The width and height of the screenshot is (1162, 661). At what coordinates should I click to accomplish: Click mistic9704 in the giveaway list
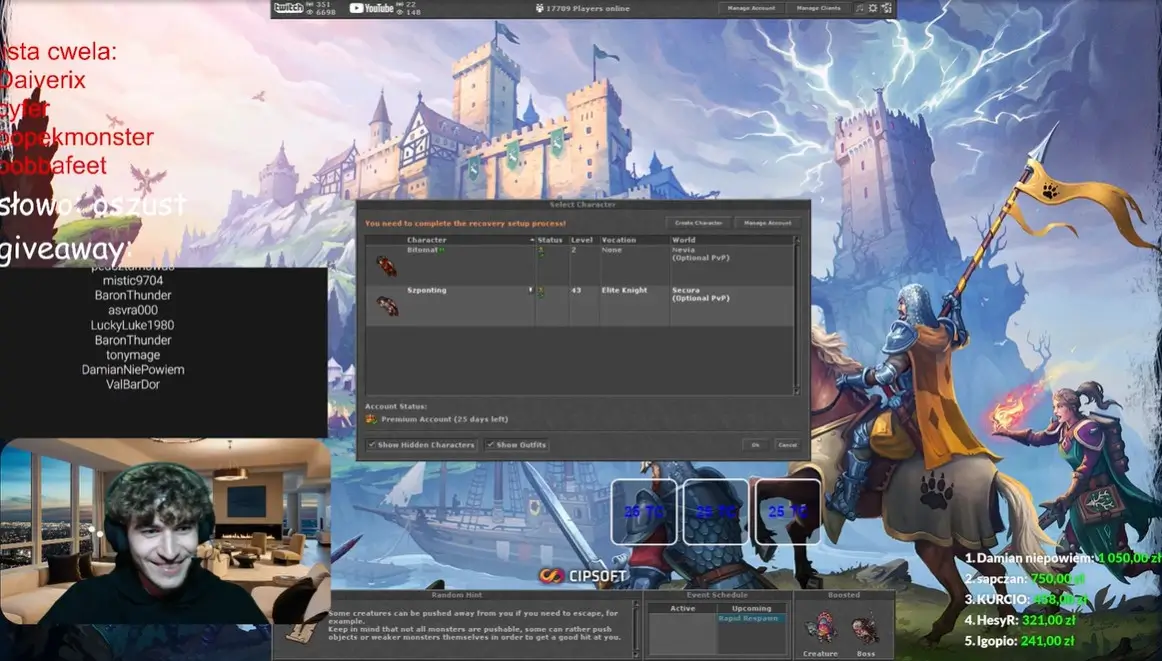click(x=133, y=280)
